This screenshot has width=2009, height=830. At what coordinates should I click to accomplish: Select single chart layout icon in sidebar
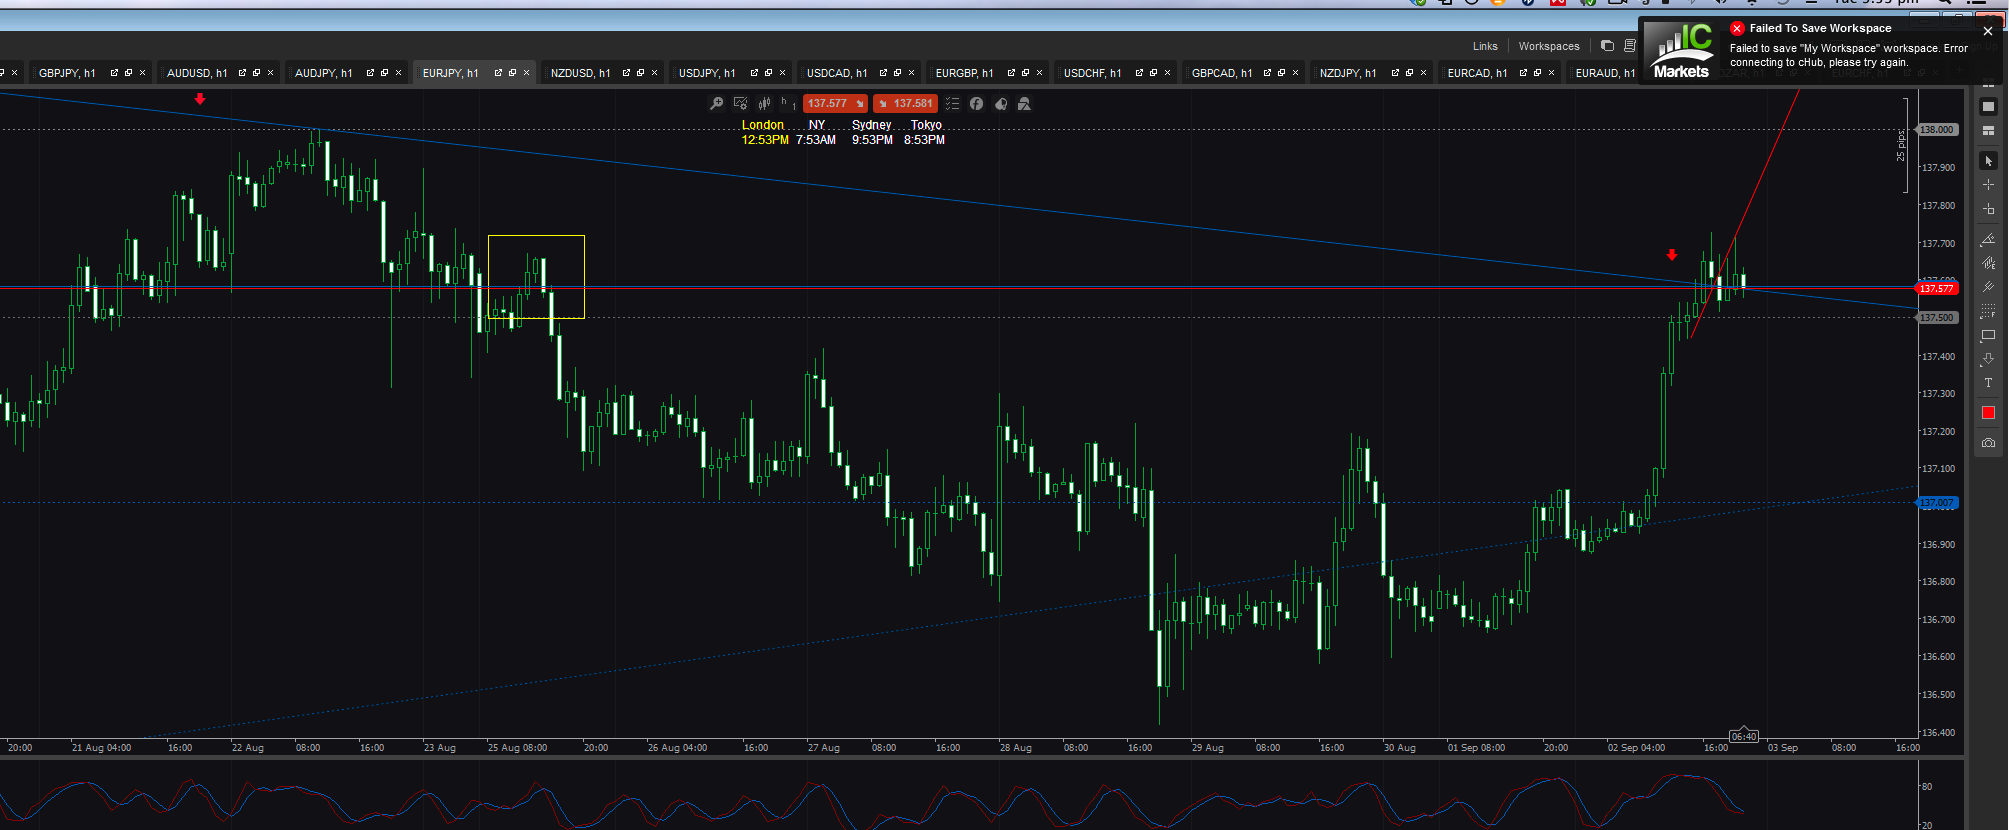click(1988, 107)
